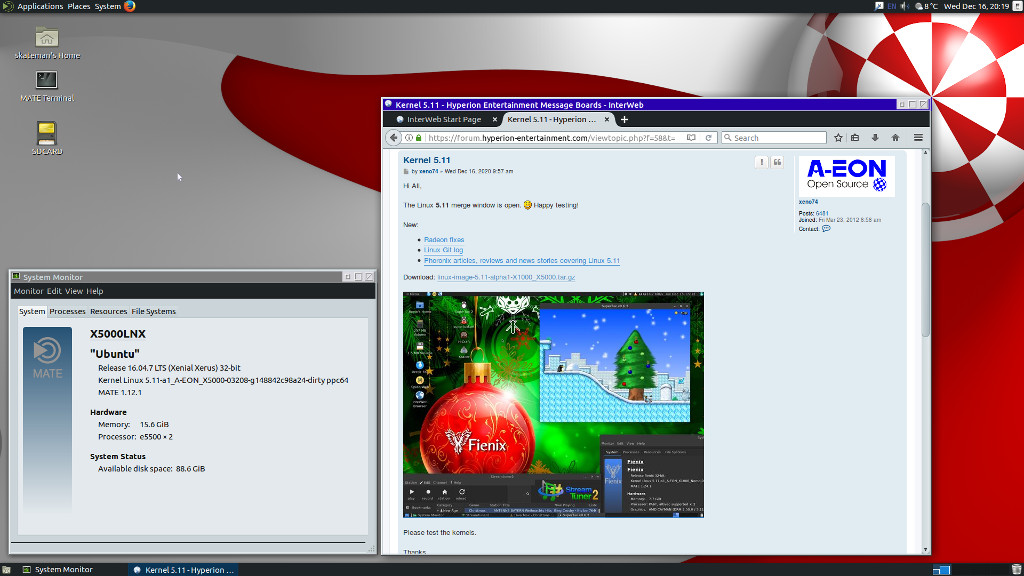Open the volume control in the top panel
This screenshot has height=576, width=1024.
904,6
